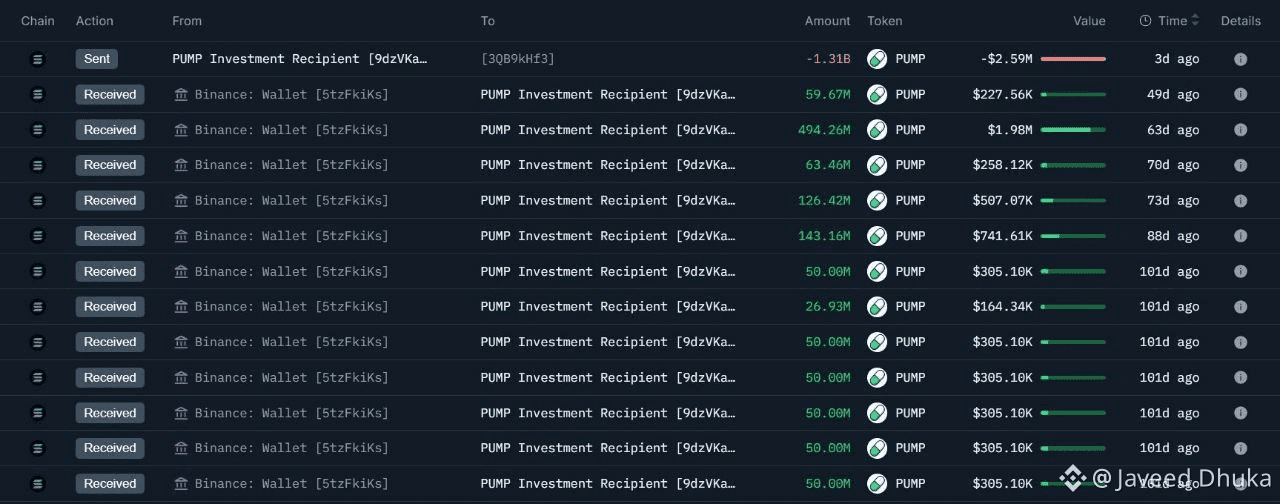Toggle the Time column sort arrows
The width and height of the screenshot is (1280, 504).
click(1195, 21)
